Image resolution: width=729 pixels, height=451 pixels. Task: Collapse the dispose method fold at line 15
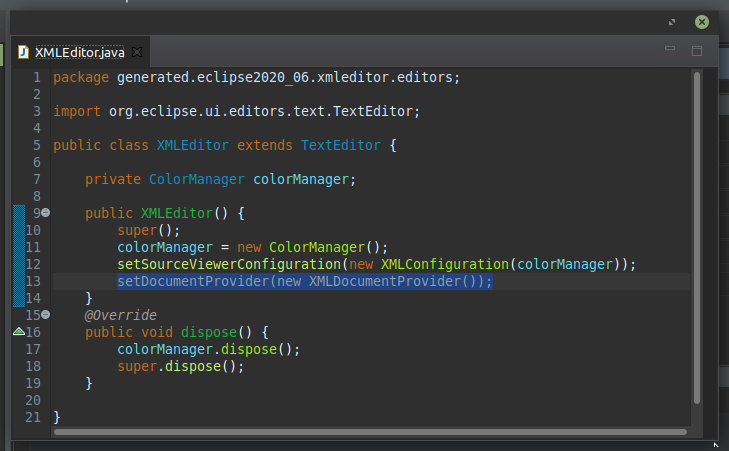pos(46,315)
